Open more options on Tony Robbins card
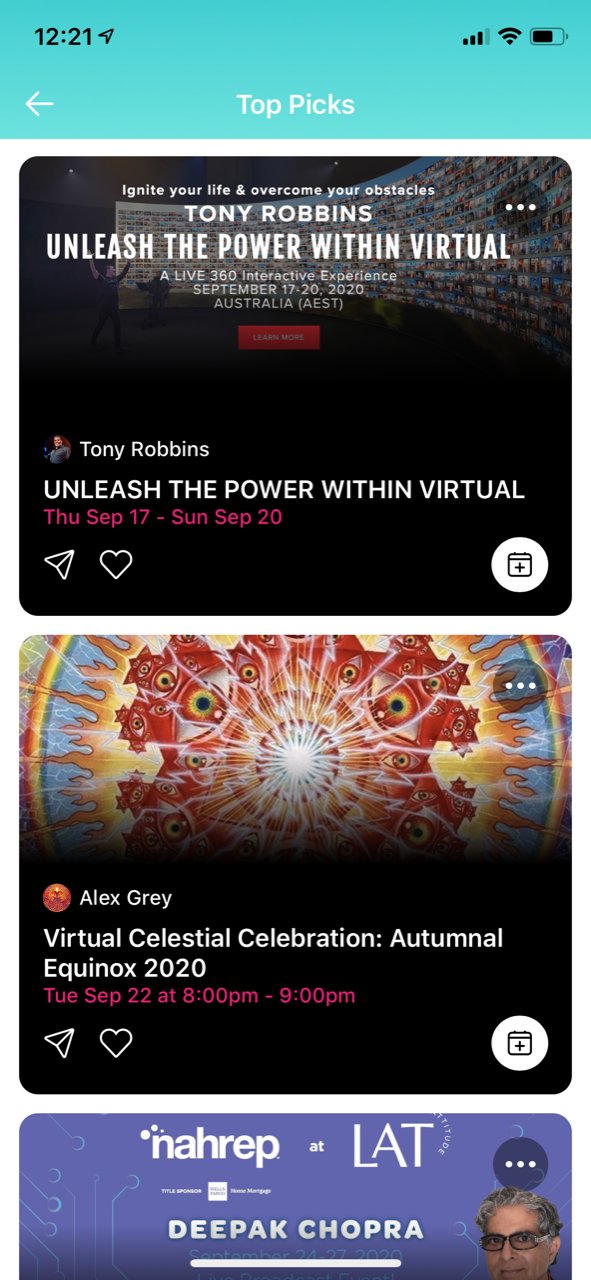The width and height of the screenshot is (591, 1280). [x=521, y=207]
